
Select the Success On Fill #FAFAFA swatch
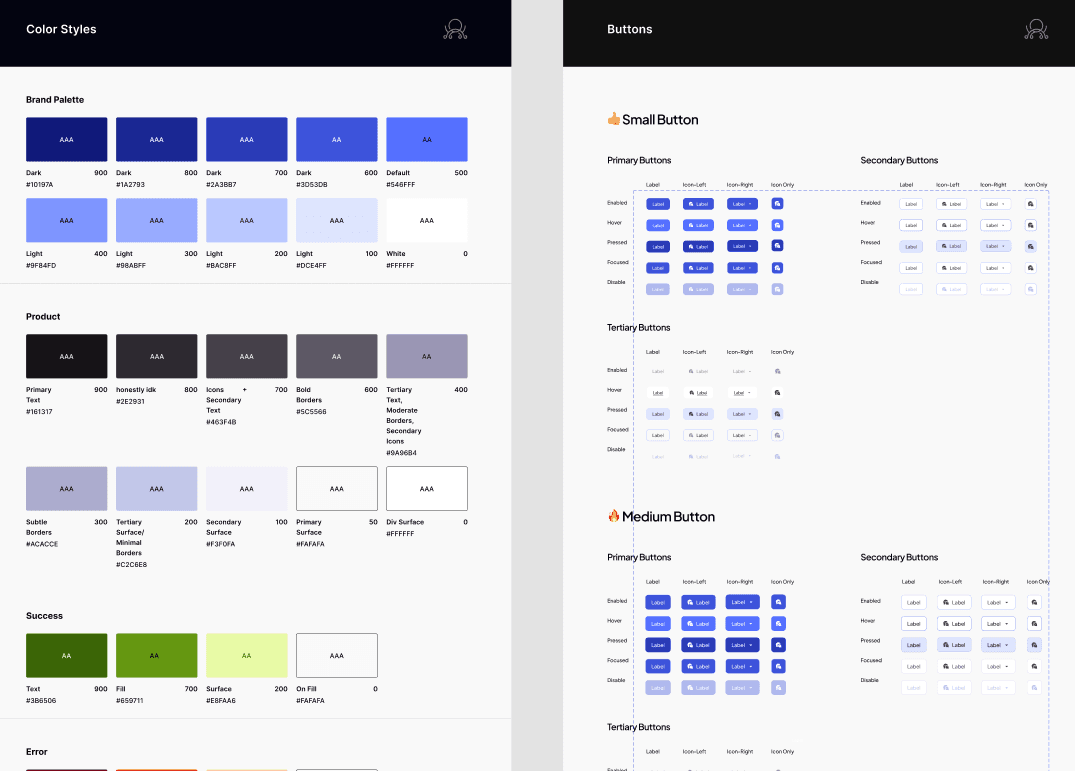tap(337, 655)
